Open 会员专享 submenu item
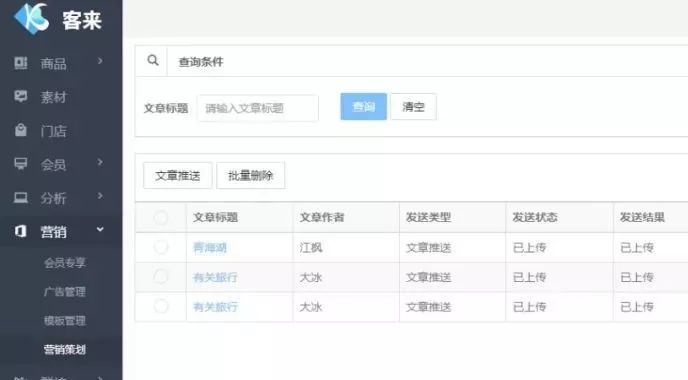The width and height of the screenshot is (688, 380). (x=65, y=262)
